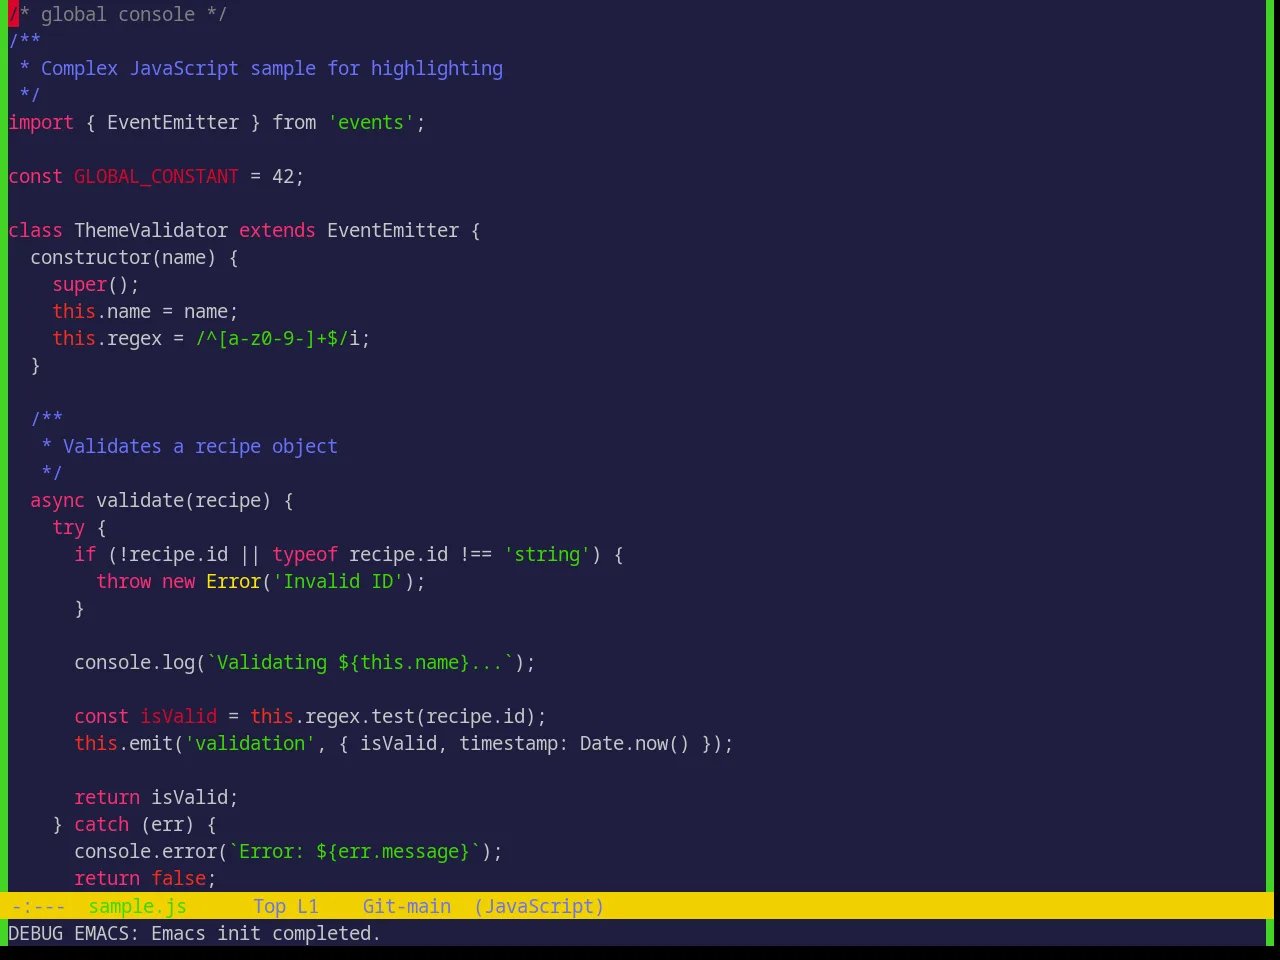This screenshot has width=1280, height=960.
Task: Click the 'timestamp:' property key
Action: [514, 743]
